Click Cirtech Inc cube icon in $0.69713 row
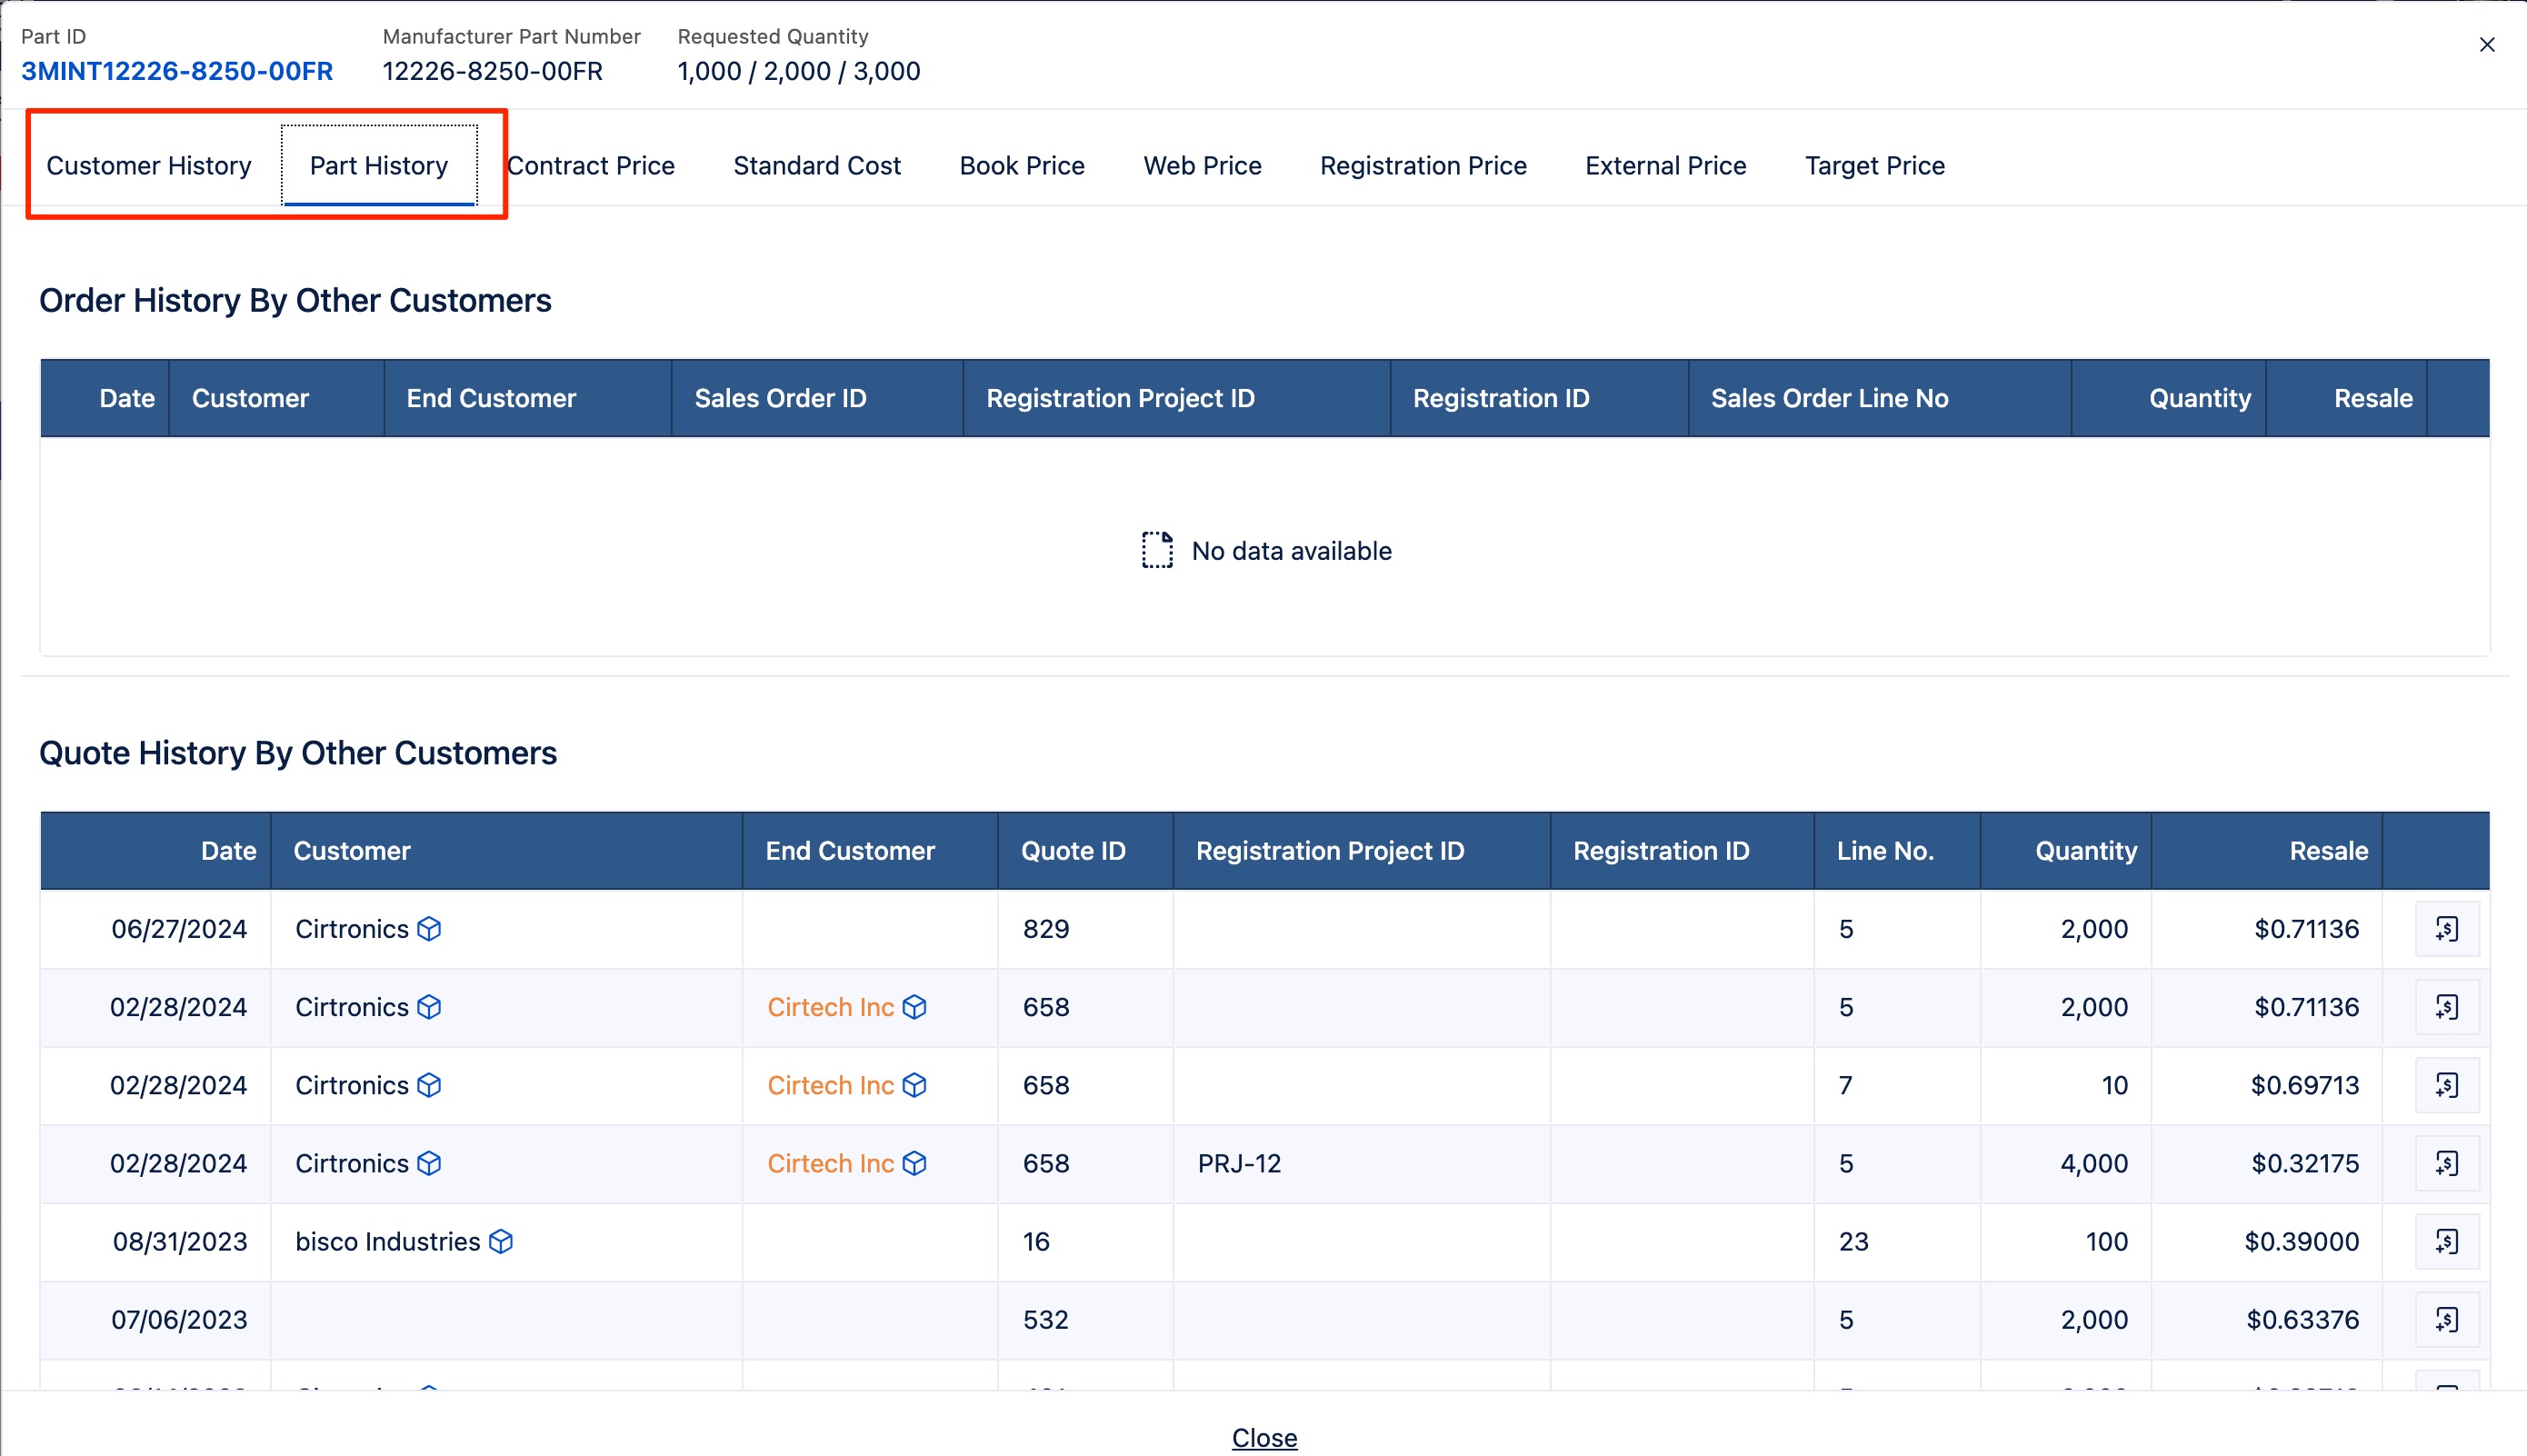The image size is (2527, 1456). point(914,1085)
